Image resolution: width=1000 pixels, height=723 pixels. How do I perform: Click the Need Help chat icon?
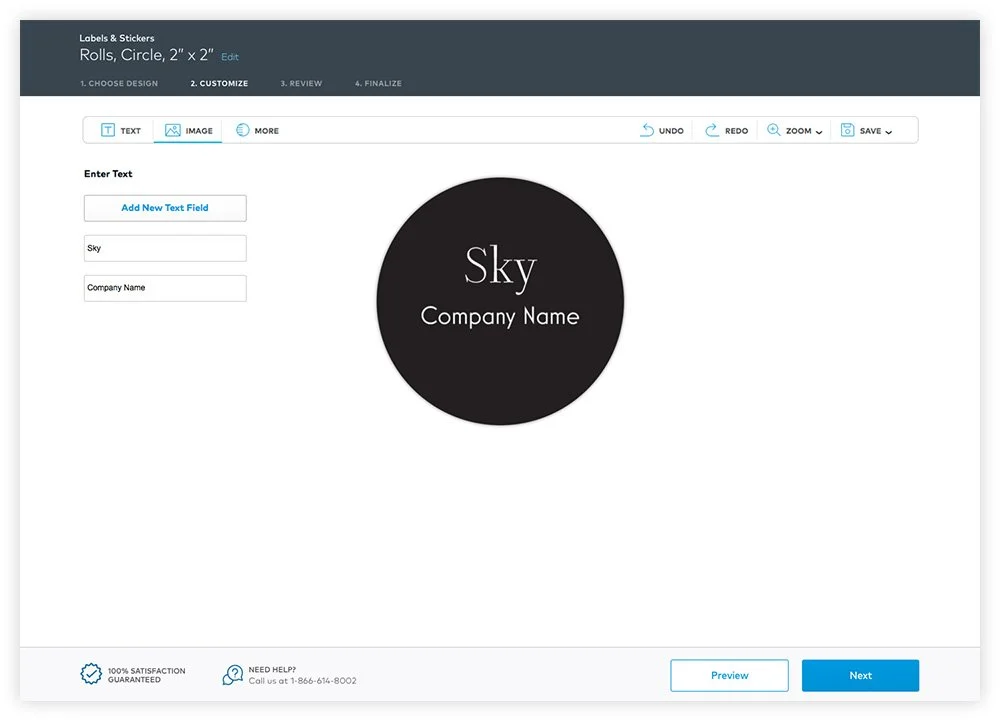(x=233, y=675)
